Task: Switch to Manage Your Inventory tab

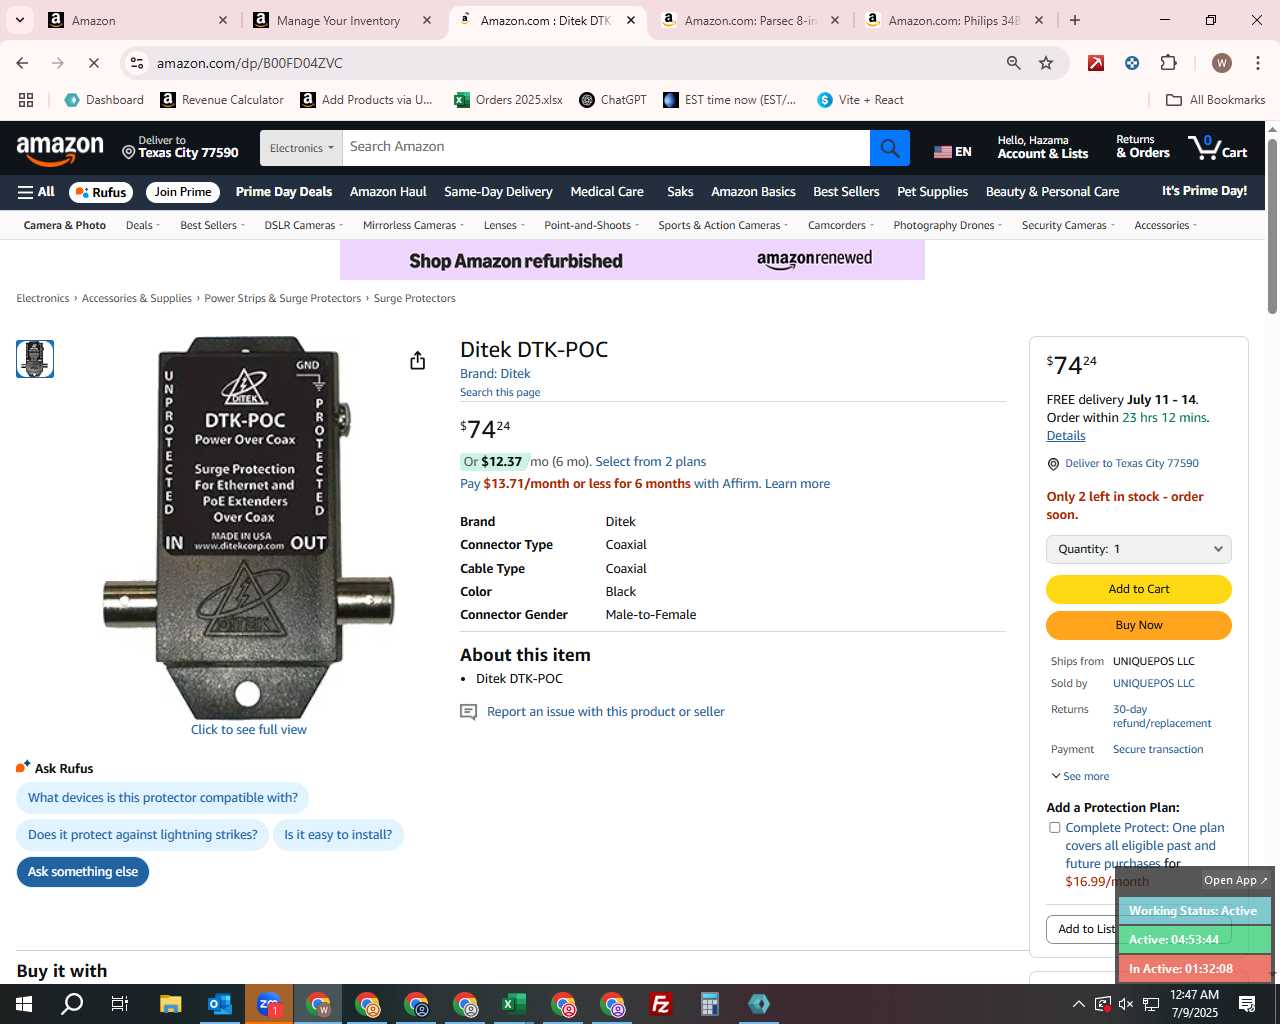Action: [338, 20]
